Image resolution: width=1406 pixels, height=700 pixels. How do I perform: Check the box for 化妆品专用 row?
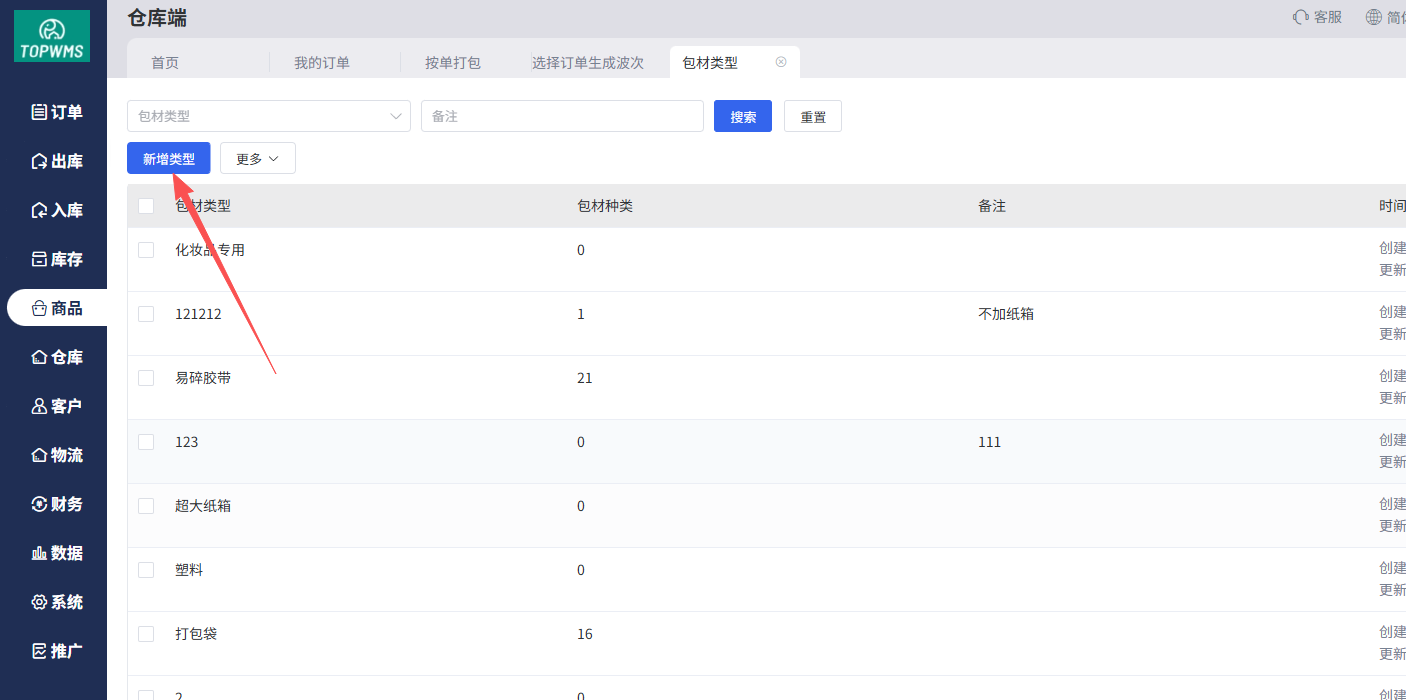[x=146, y=250]
